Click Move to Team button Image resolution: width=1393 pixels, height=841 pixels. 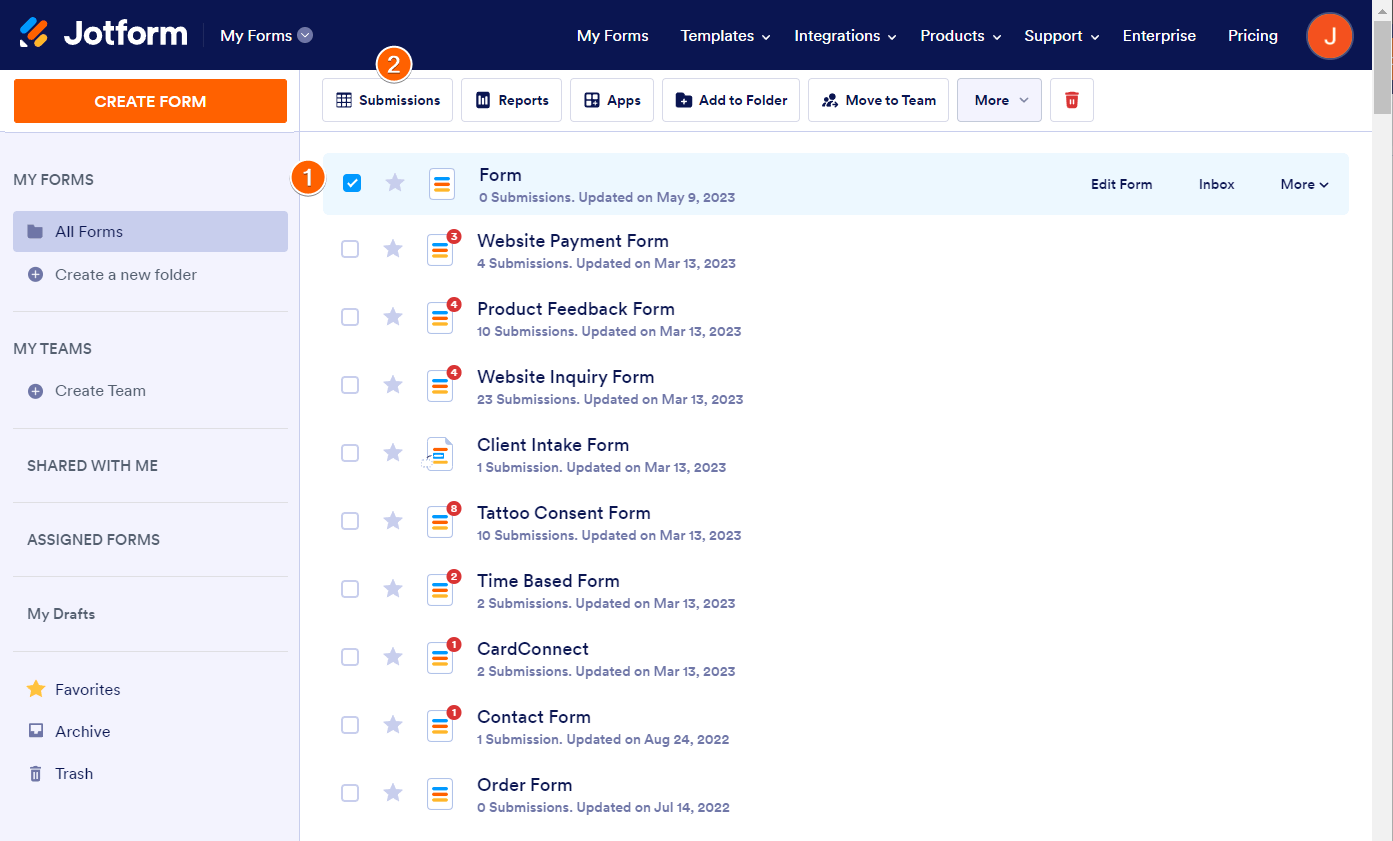(x=878, y=100)
